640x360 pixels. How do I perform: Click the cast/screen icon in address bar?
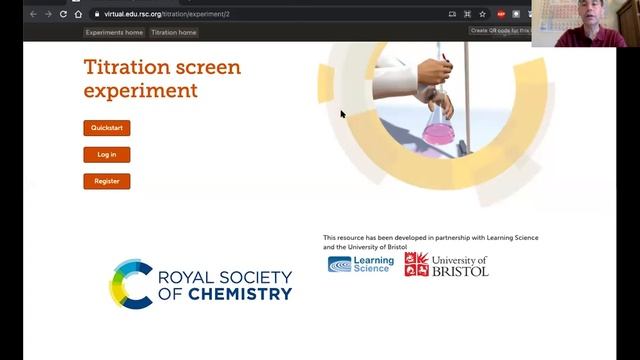(452, 14)
